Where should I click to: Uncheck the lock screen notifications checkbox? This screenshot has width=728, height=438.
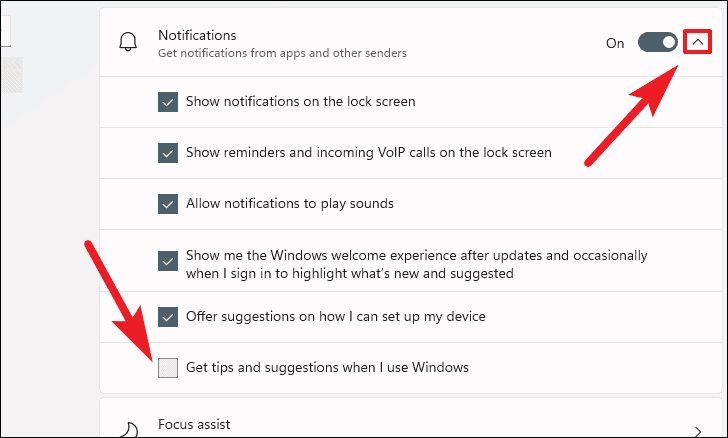[168, 102]
